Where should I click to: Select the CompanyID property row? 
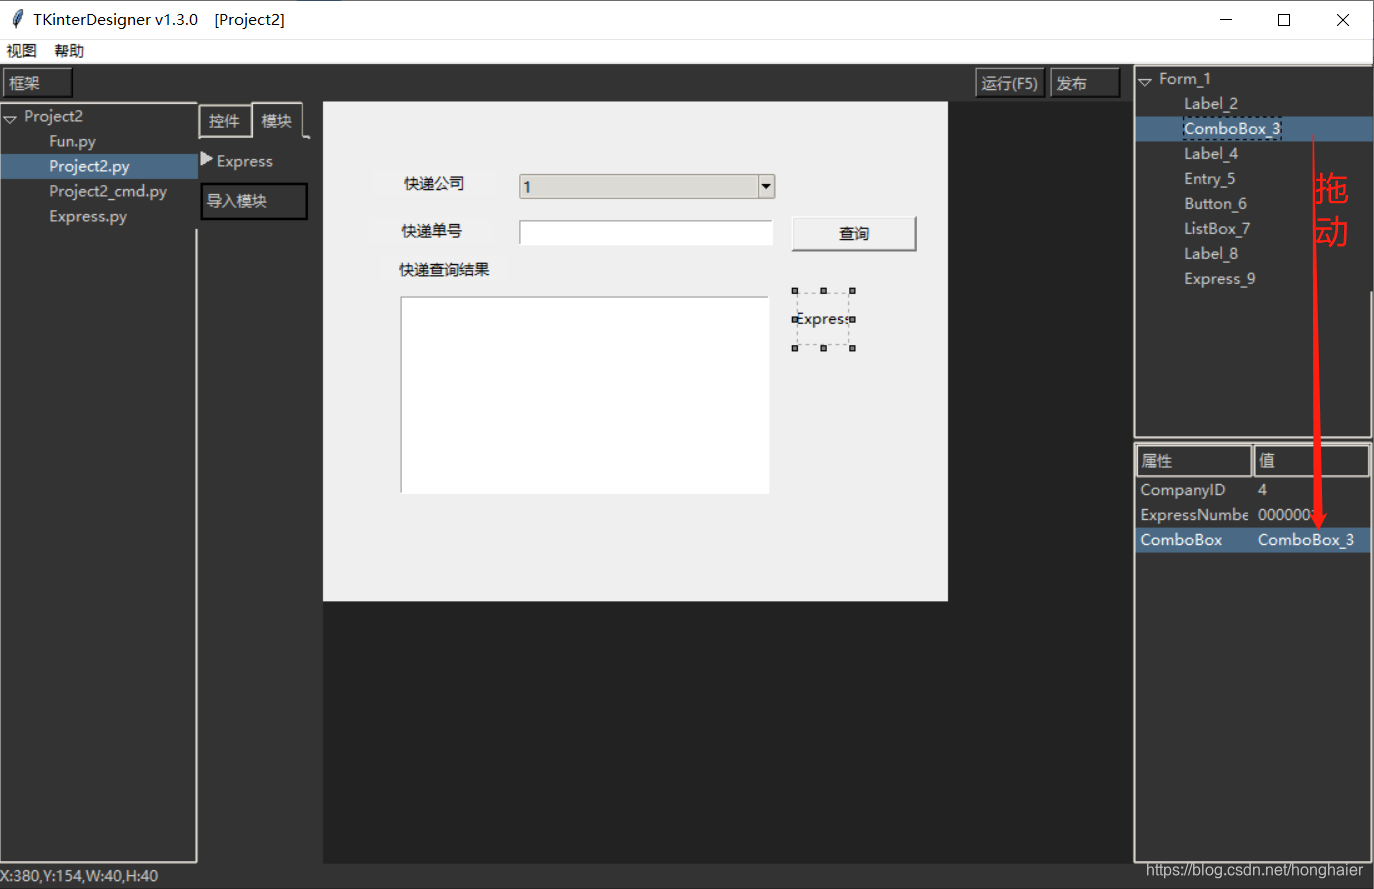coord(1253,490)
